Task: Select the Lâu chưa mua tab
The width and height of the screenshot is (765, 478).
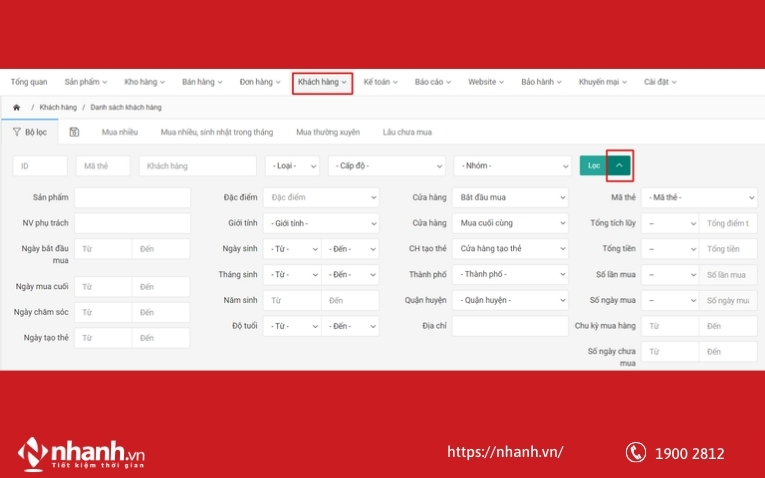Action: pos(407,132)
